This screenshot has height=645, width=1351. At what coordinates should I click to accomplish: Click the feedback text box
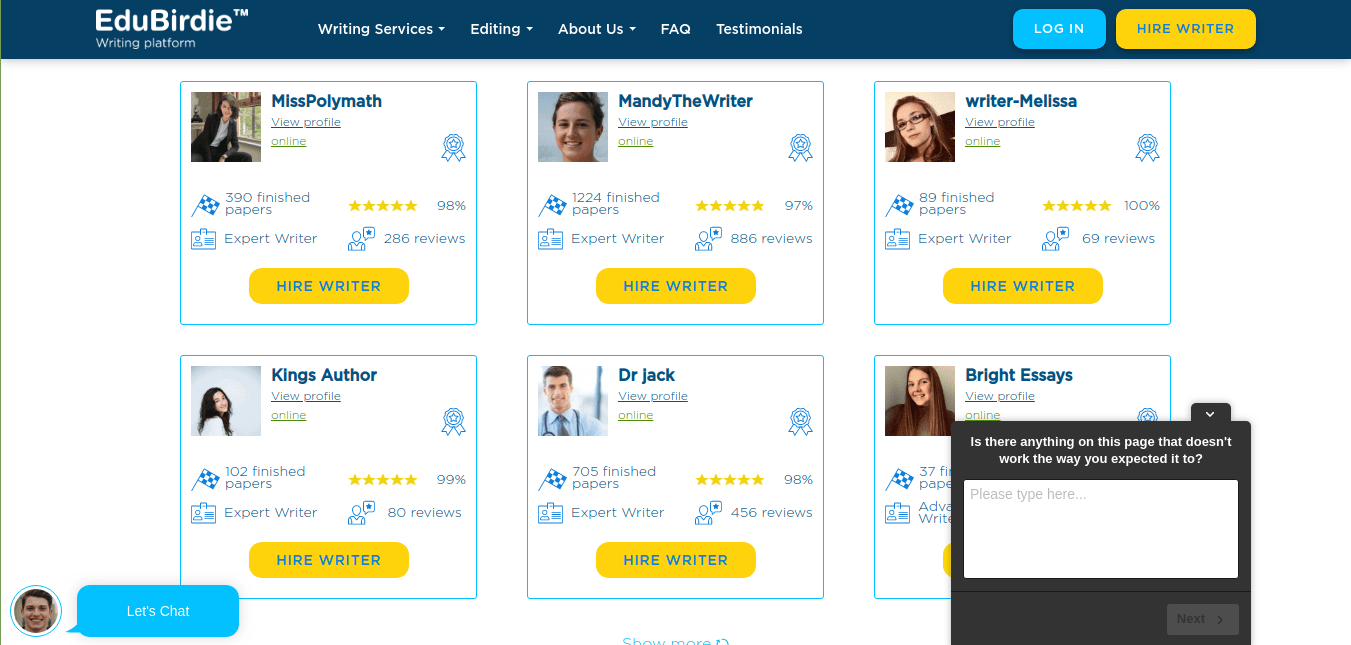[x=1101, y=529]
